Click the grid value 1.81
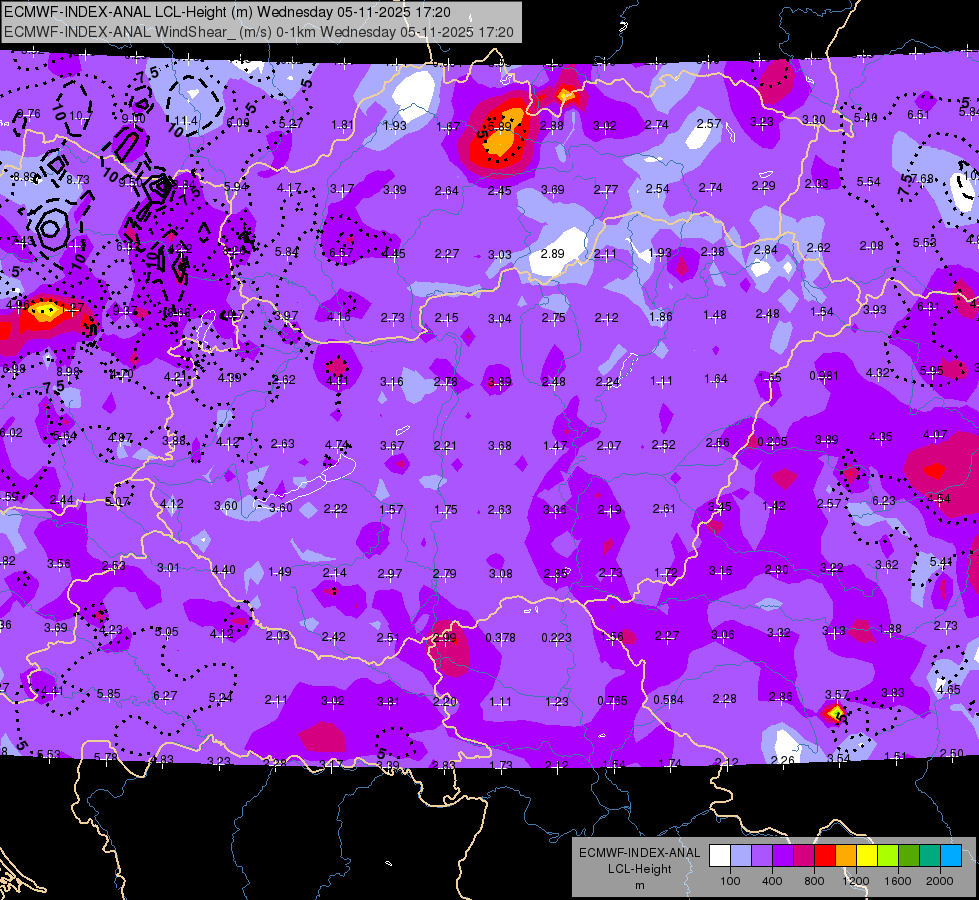979x900 pixels. click(x=342, y=125)
